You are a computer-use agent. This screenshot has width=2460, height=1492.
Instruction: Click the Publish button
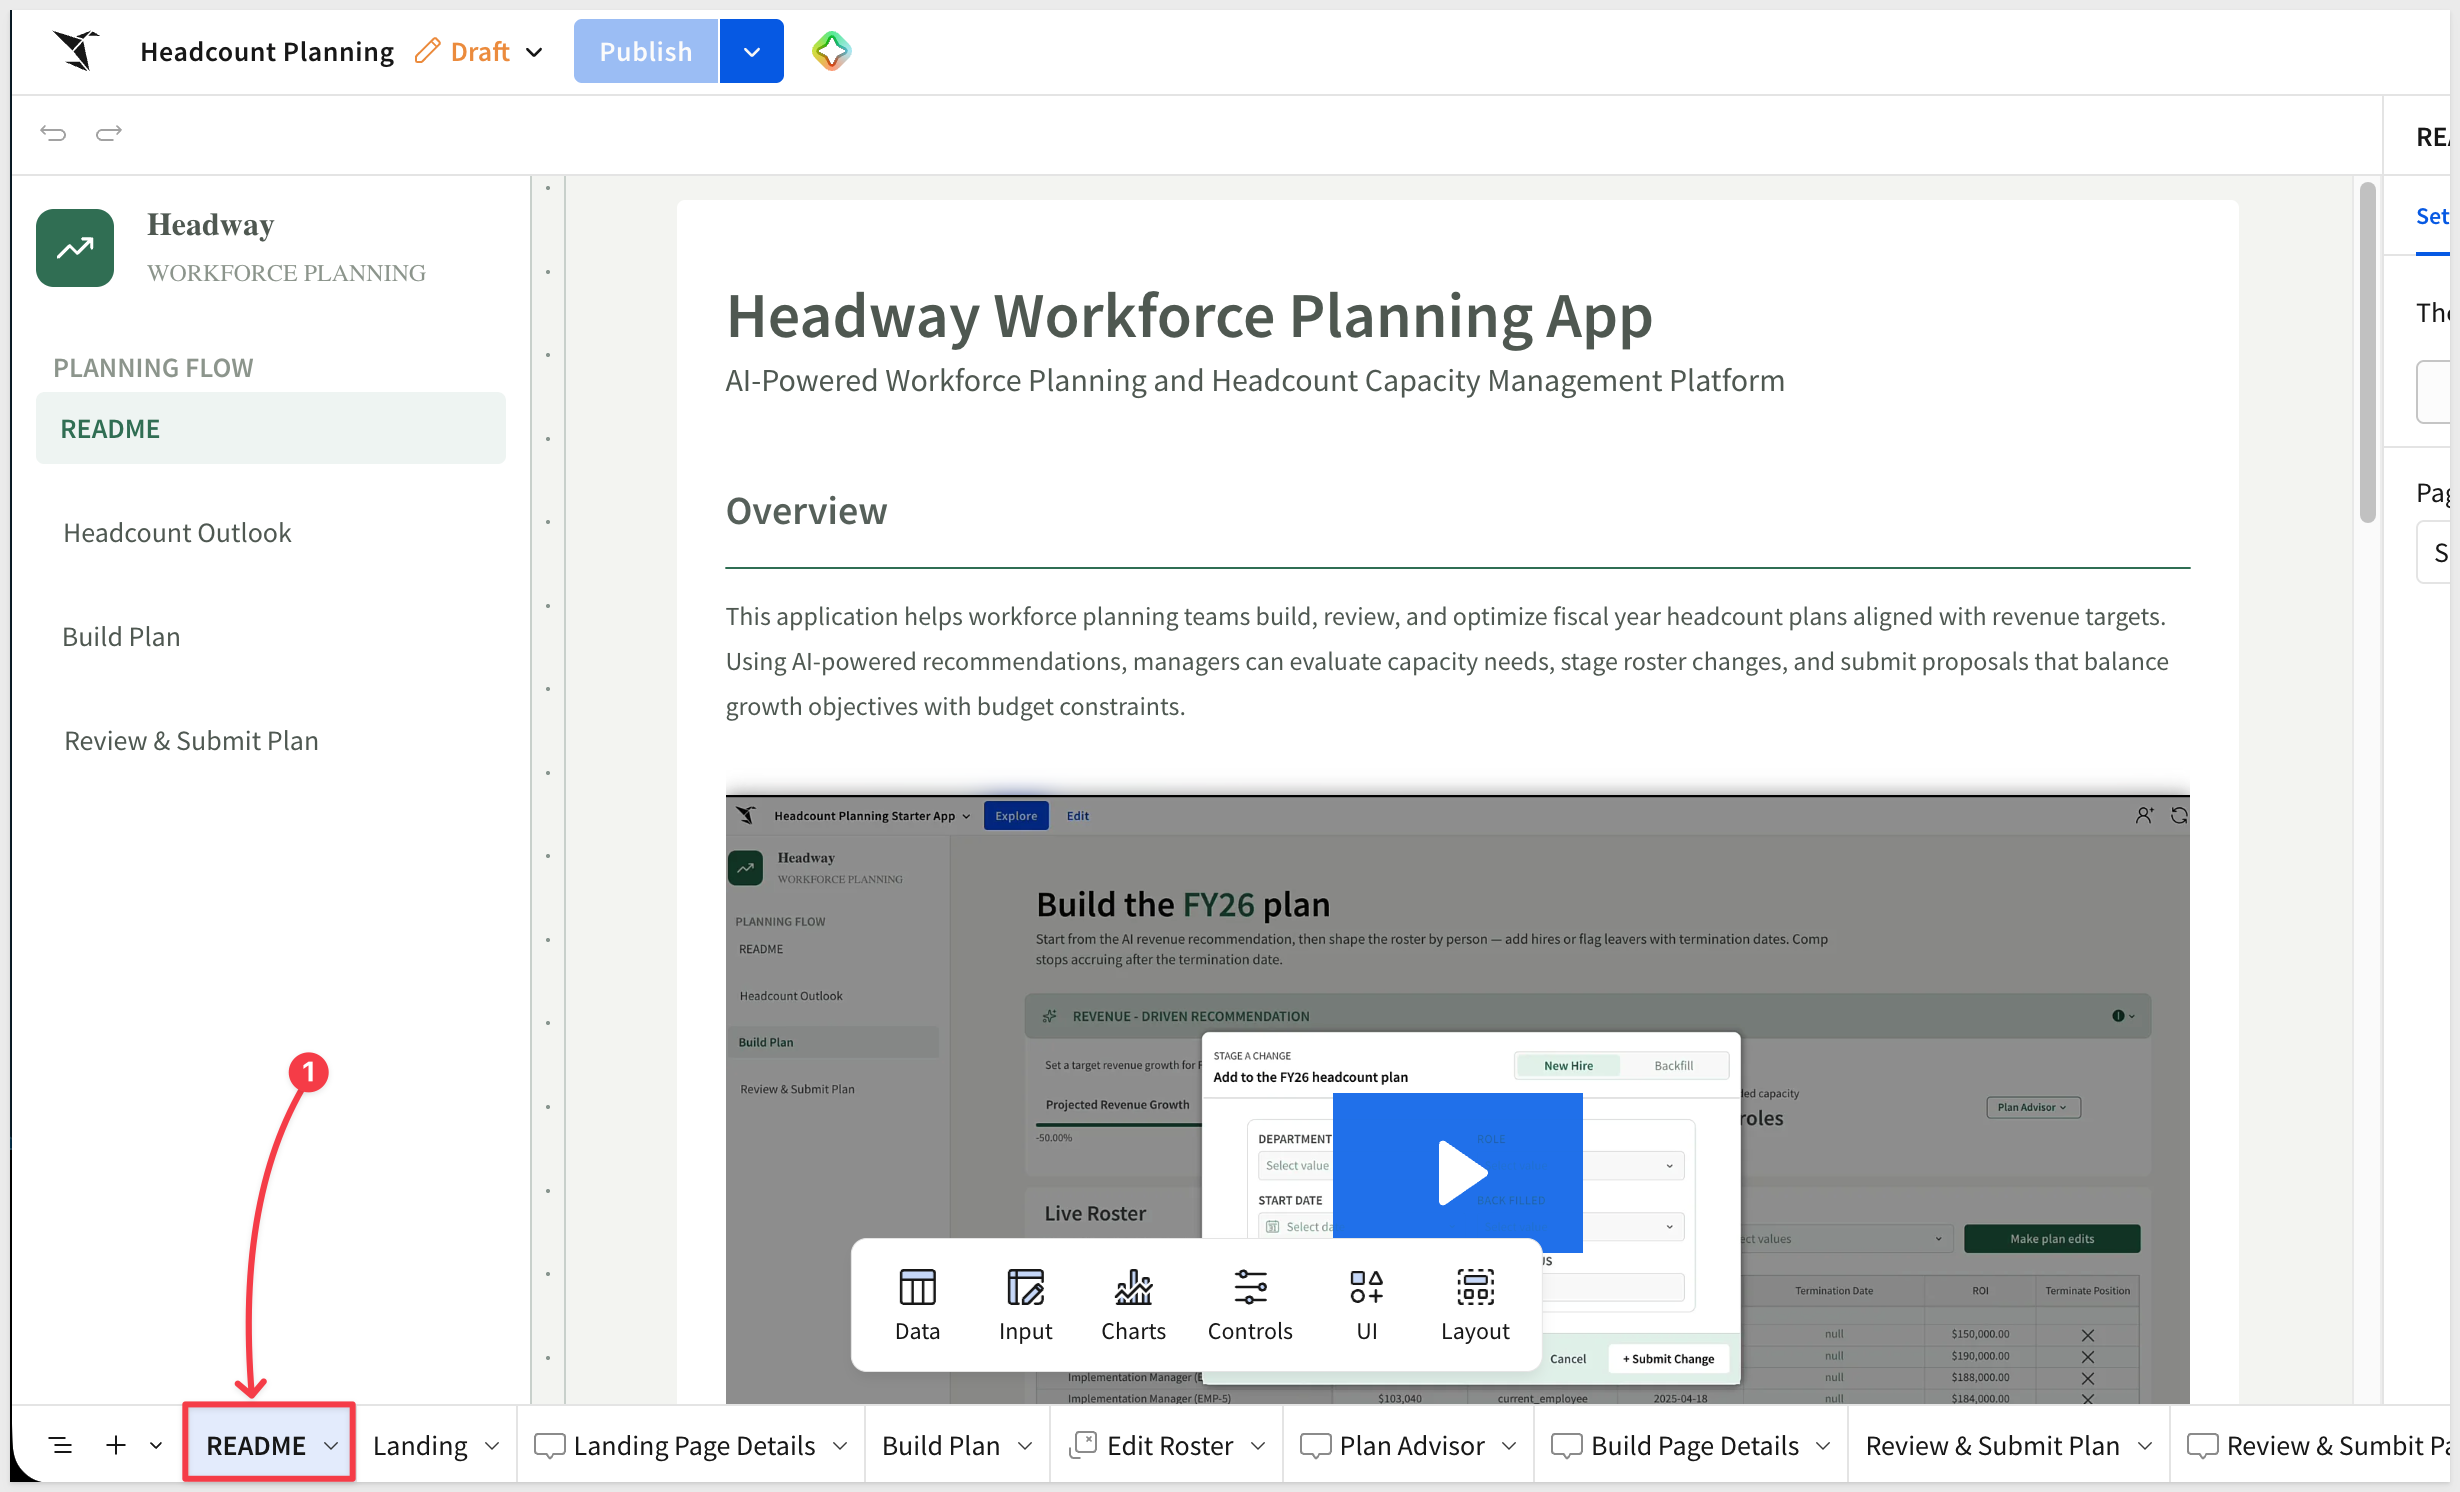tap(646, 51)
